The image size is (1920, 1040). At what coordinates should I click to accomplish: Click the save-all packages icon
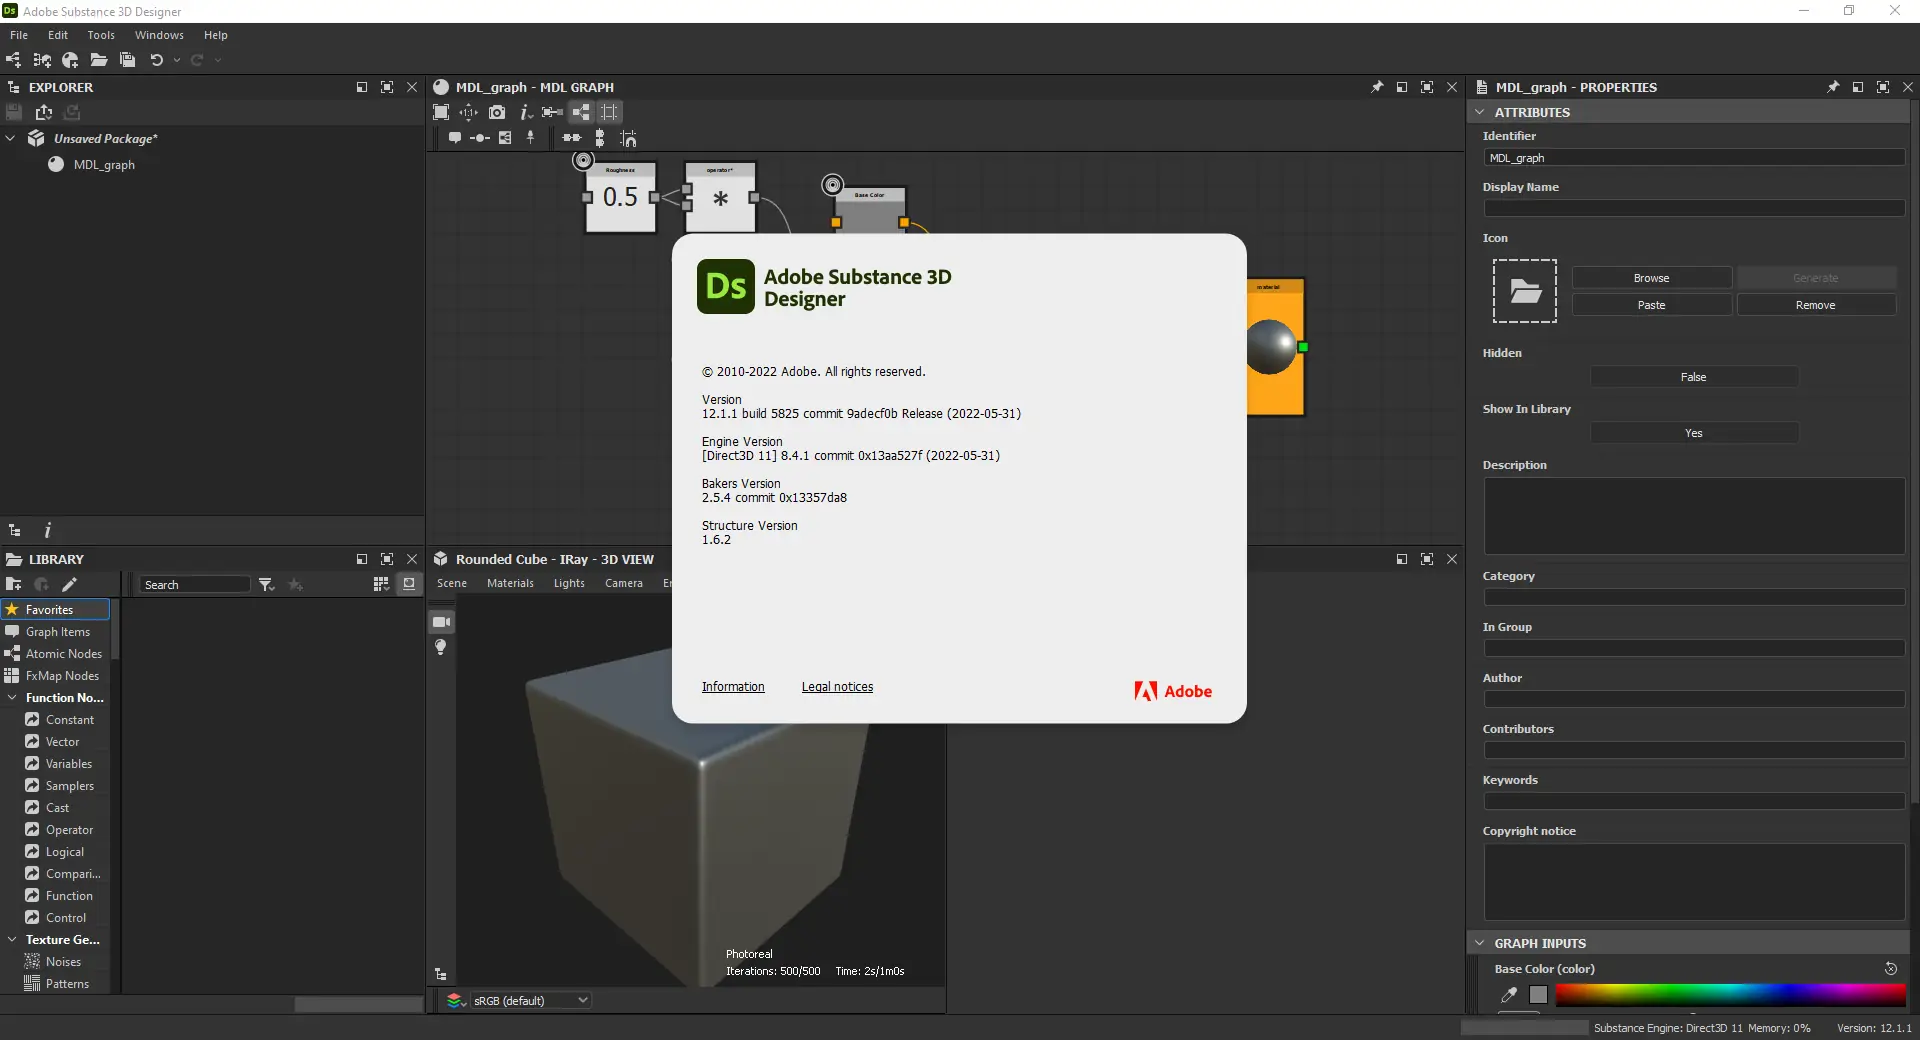tap(127, 60)
